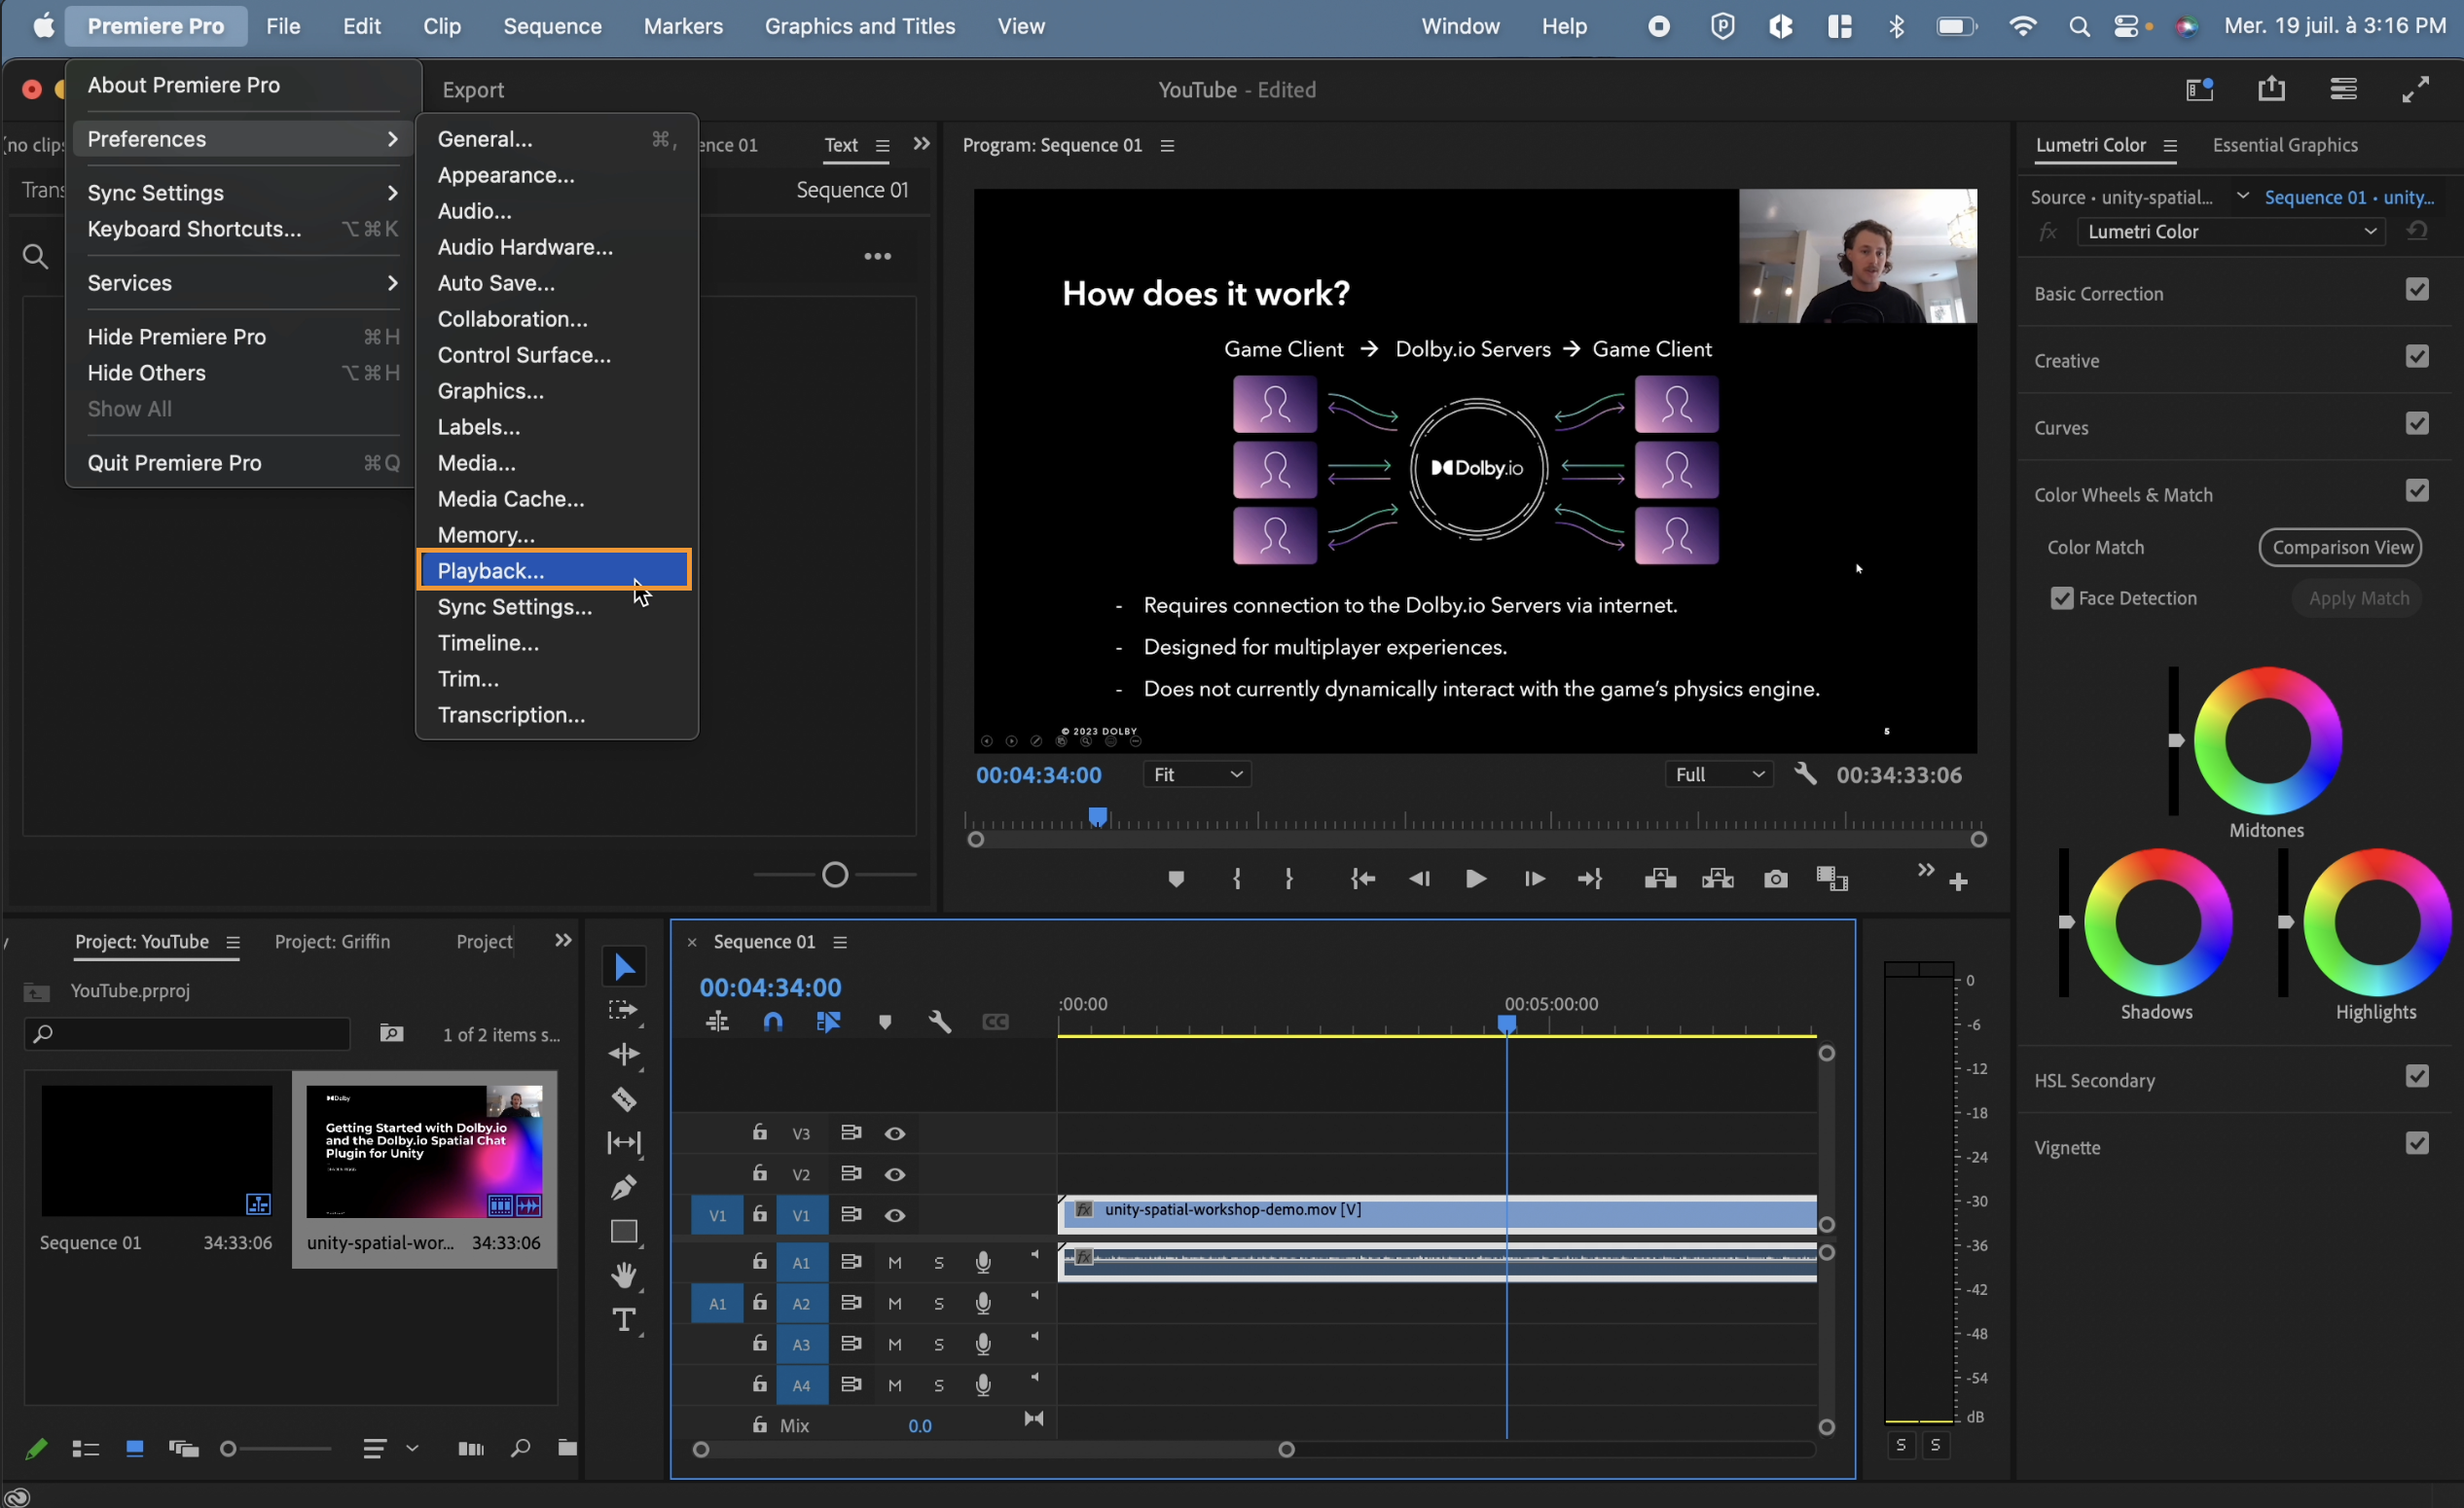Click the Play button in Program monitor

click(1475, 879)
